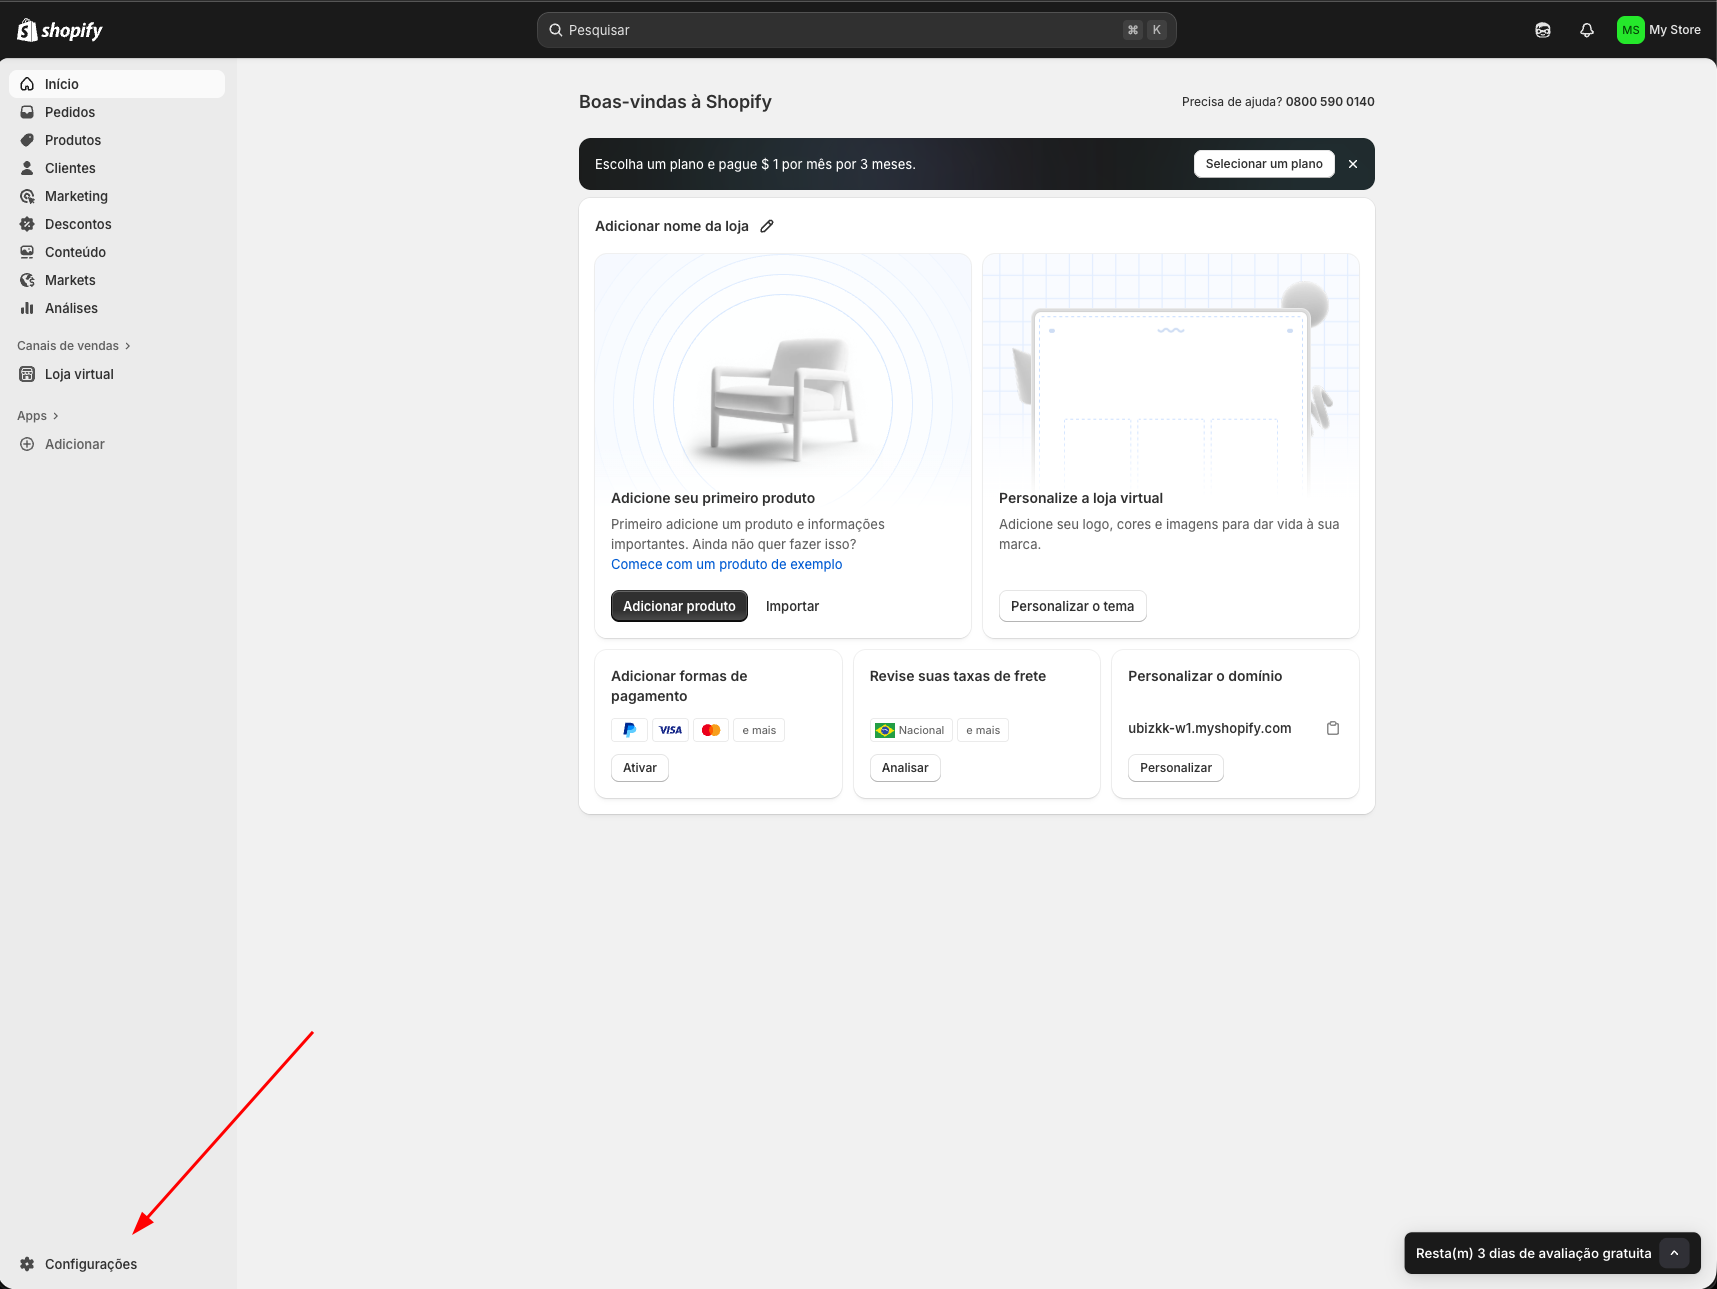Image resolution: width=1717 pixels, height=1289 pixels.
Task: Click 'Resta(m) 3 dias de avaliação gratuita' text
Action: coord(1534,1253)
